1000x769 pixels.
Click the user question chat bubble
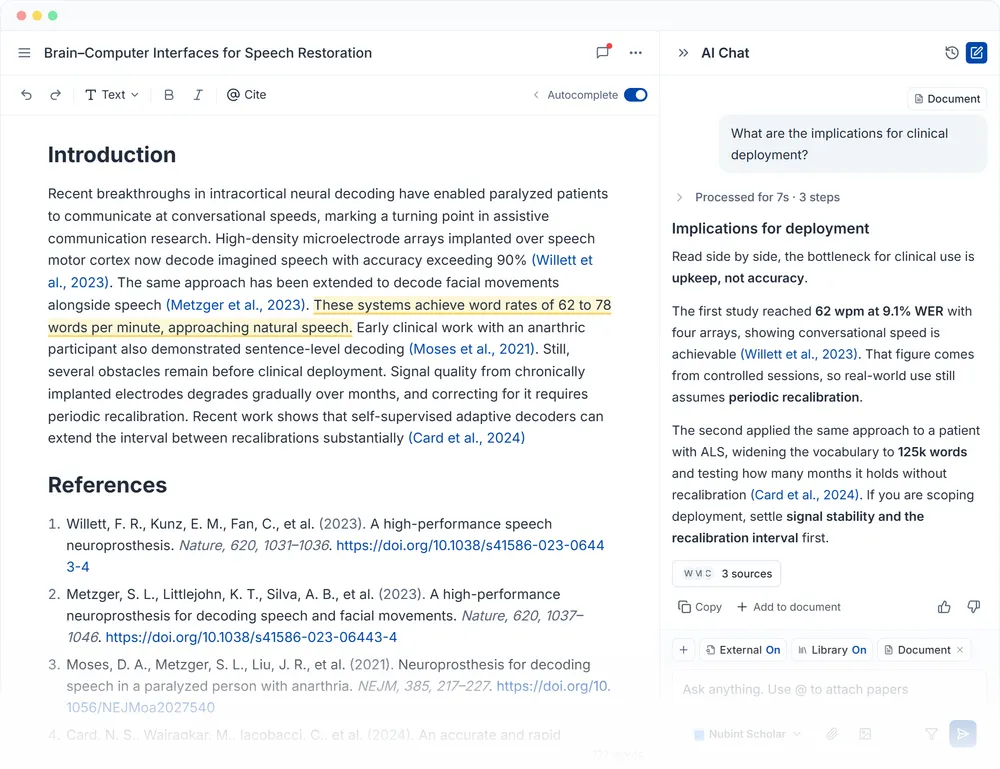pos(853,144)
